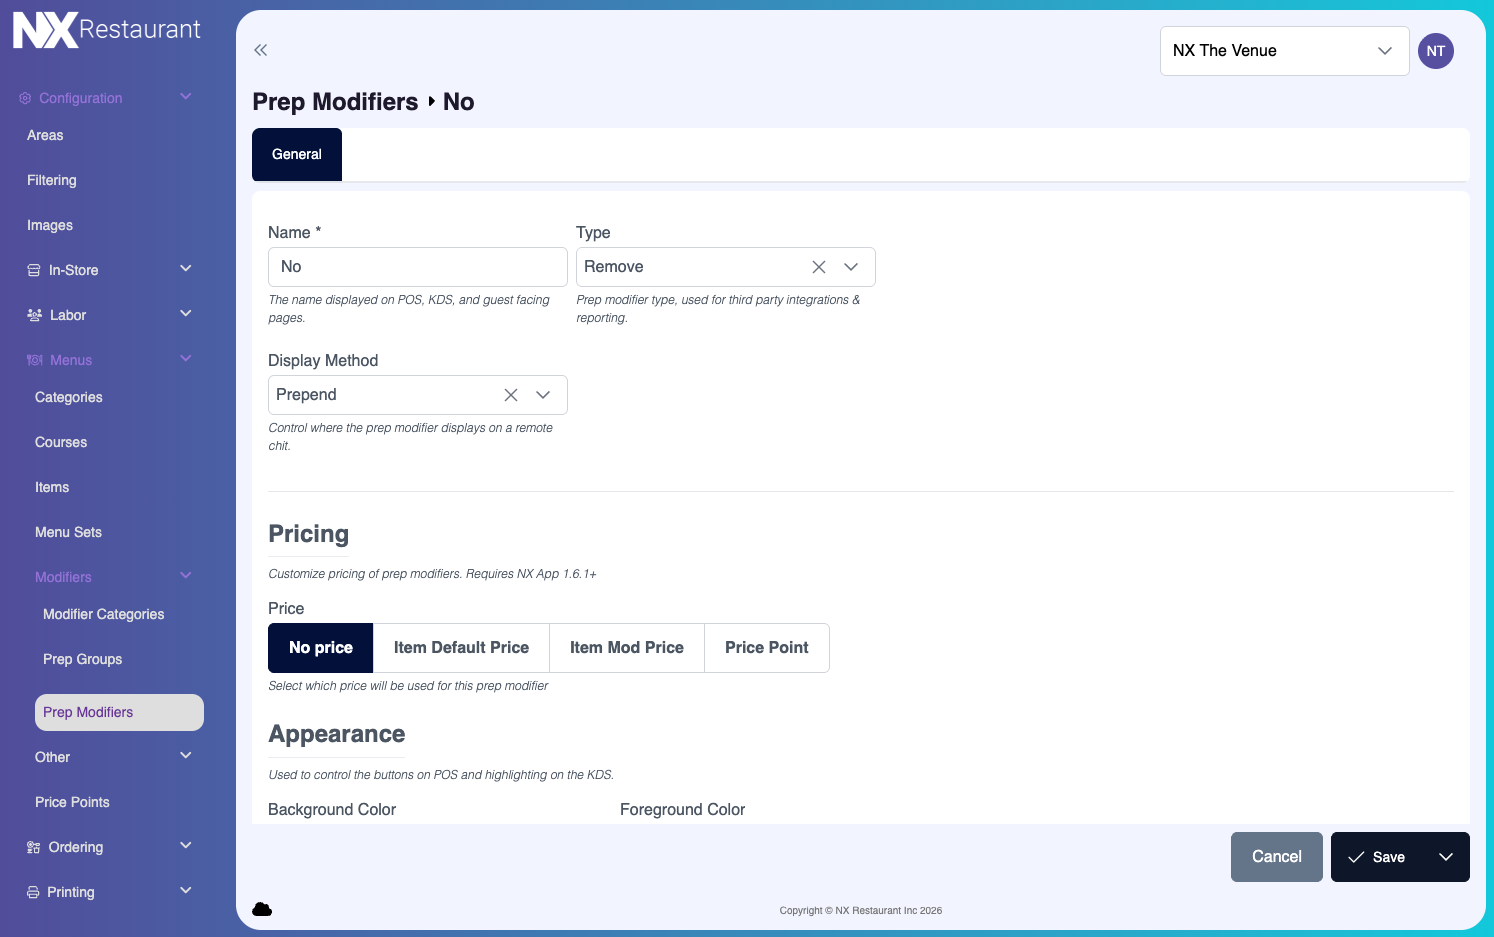Click the cloud status icon
The image size is (1494, 937).
coord(262,909)
